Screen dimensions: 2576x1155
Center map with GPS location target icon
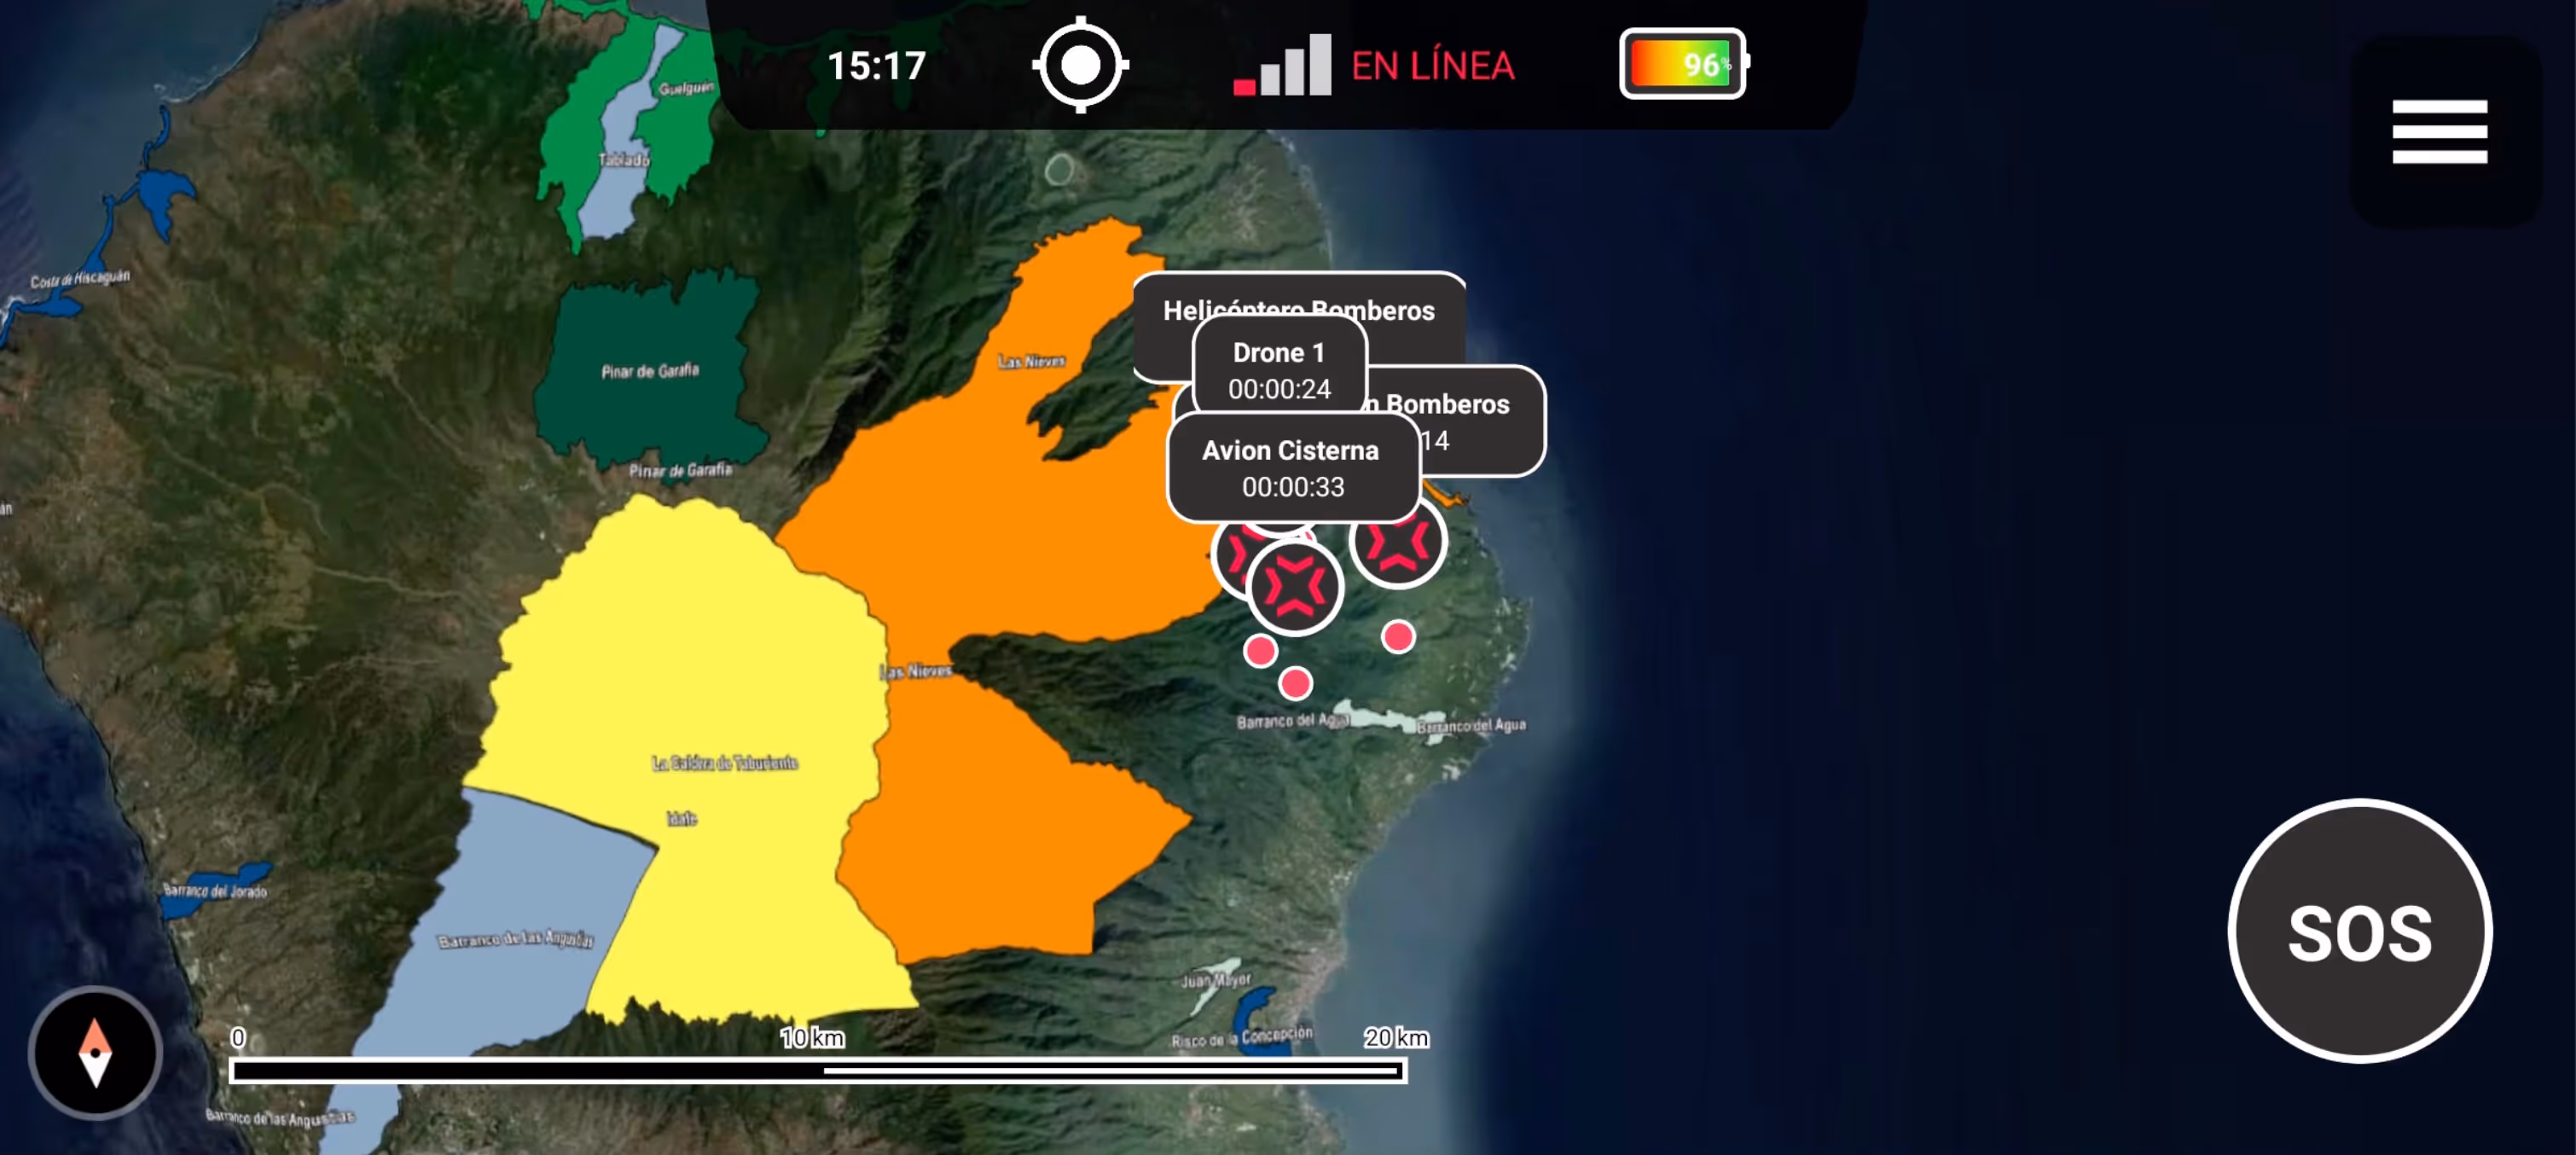pyautogui.click(x=1080, y=65)
